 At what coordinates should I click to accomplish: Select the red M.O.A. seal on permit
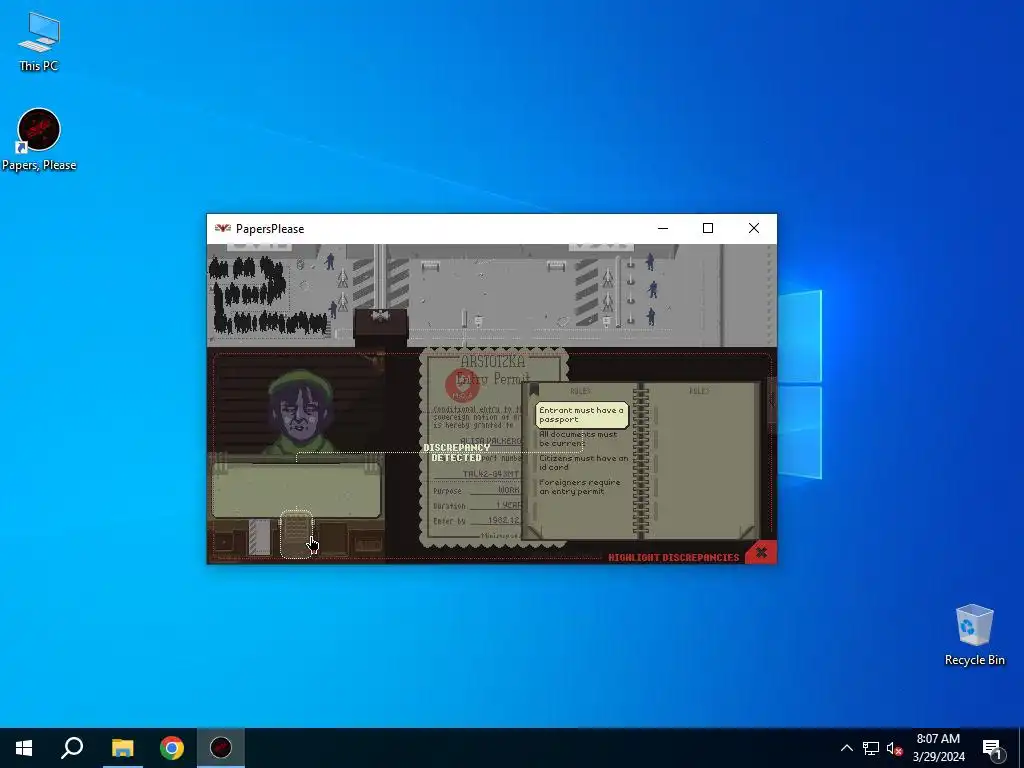tap(462, 384)
